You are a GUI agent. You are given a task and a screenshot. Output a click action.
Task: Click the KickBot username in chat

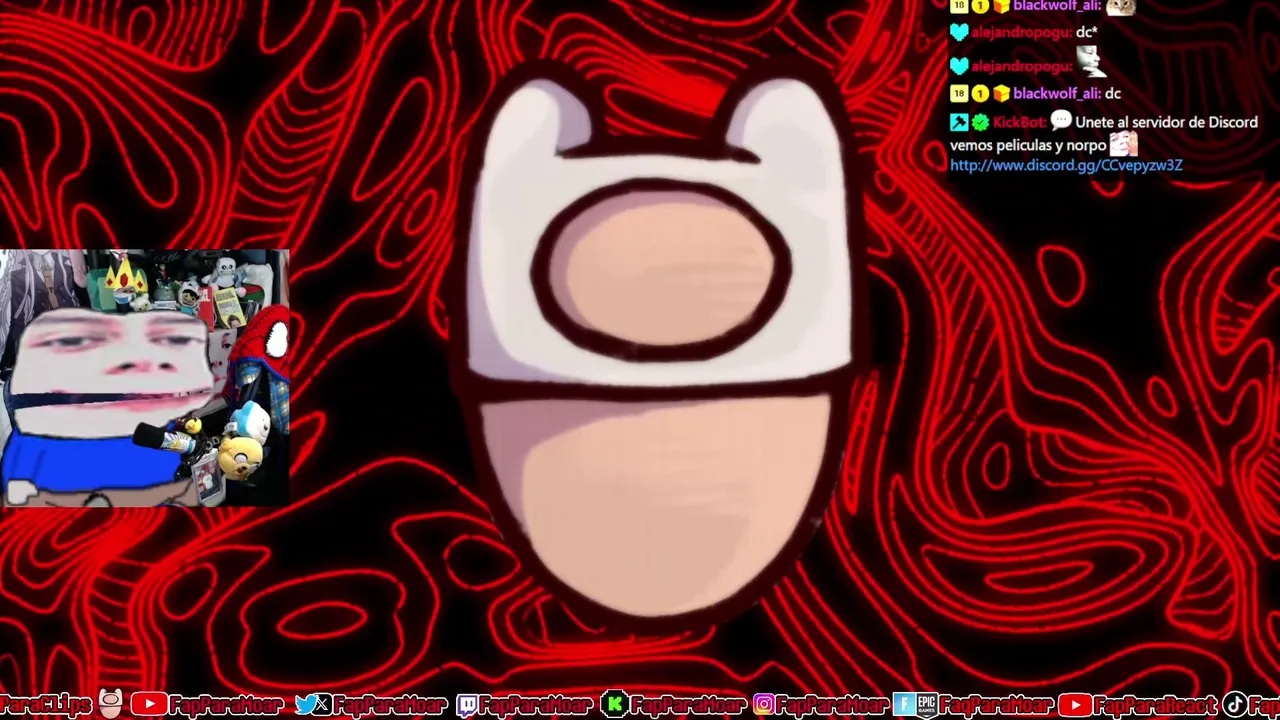point(1019,122)
